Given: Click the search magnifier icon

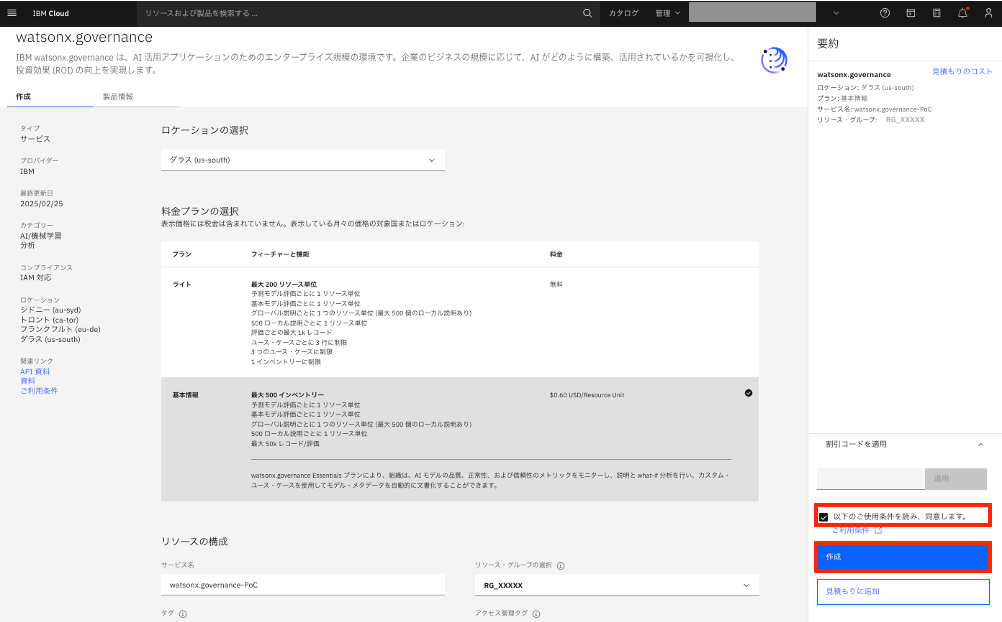Looking at the screenshot, I should [587, 13].
